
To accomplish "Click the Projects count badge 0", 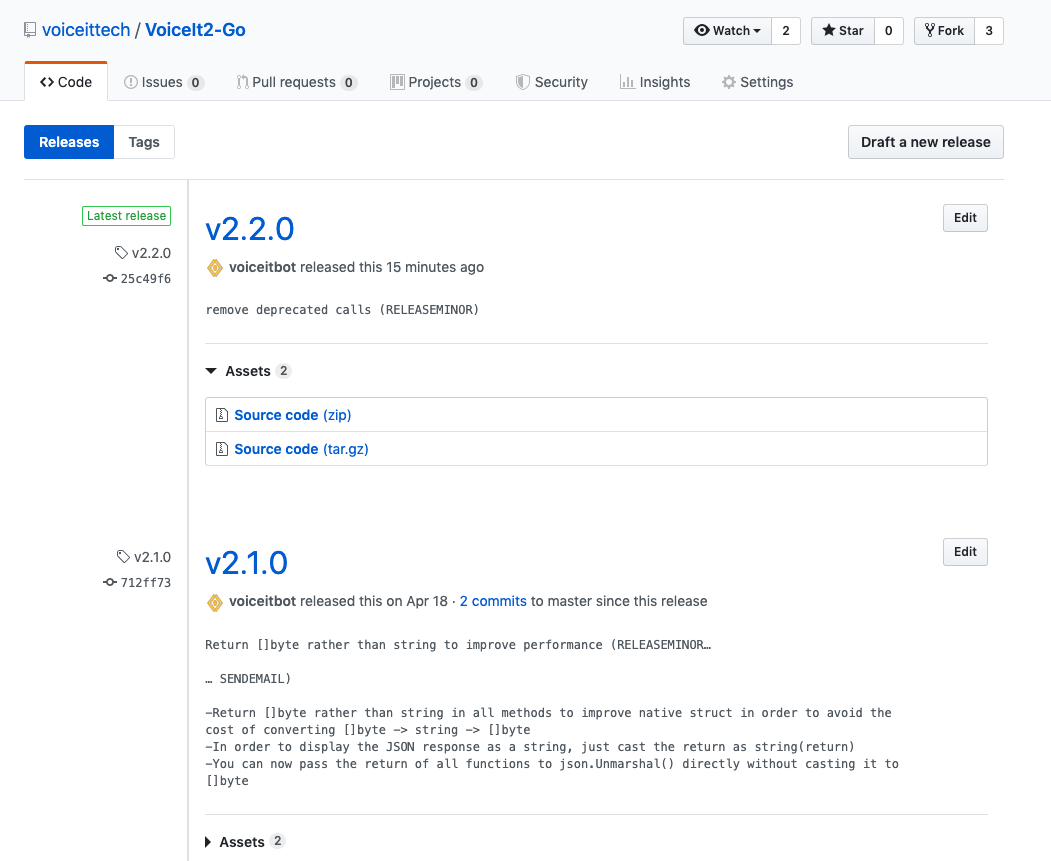I will pos(474,82).
